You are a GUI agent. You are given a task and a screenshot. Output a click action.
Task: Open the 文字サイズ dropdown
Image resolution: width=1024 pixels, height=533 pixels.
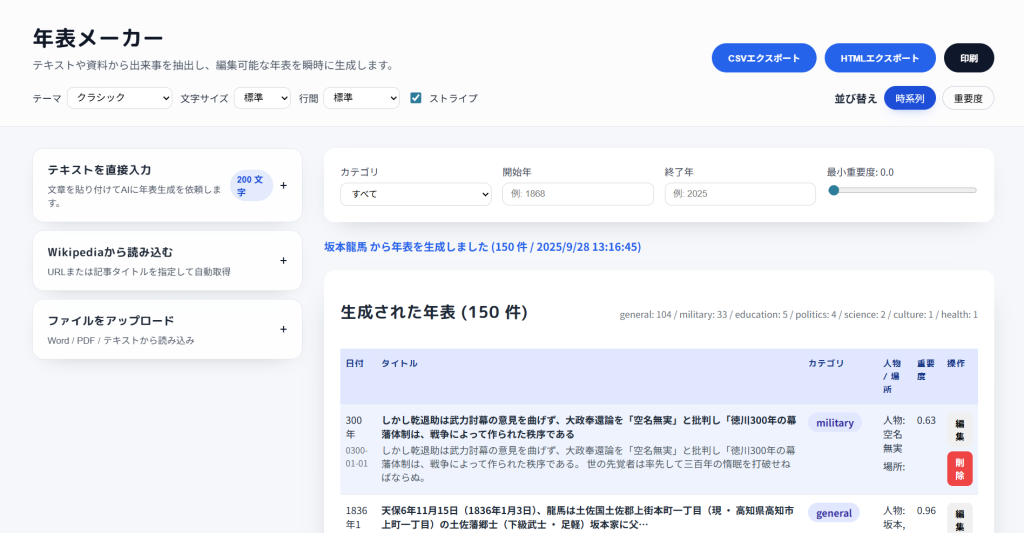click(262, 98)
